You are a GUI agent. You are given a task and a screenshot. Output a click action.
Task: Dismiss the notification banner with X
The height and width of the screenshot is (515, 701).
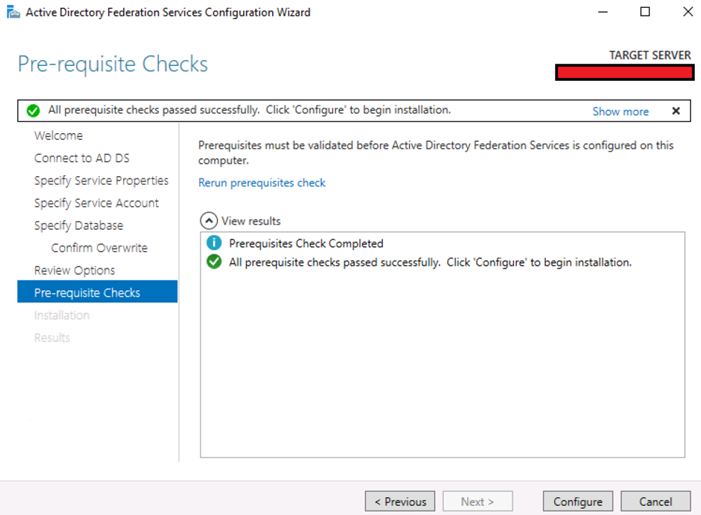point(676,111)
